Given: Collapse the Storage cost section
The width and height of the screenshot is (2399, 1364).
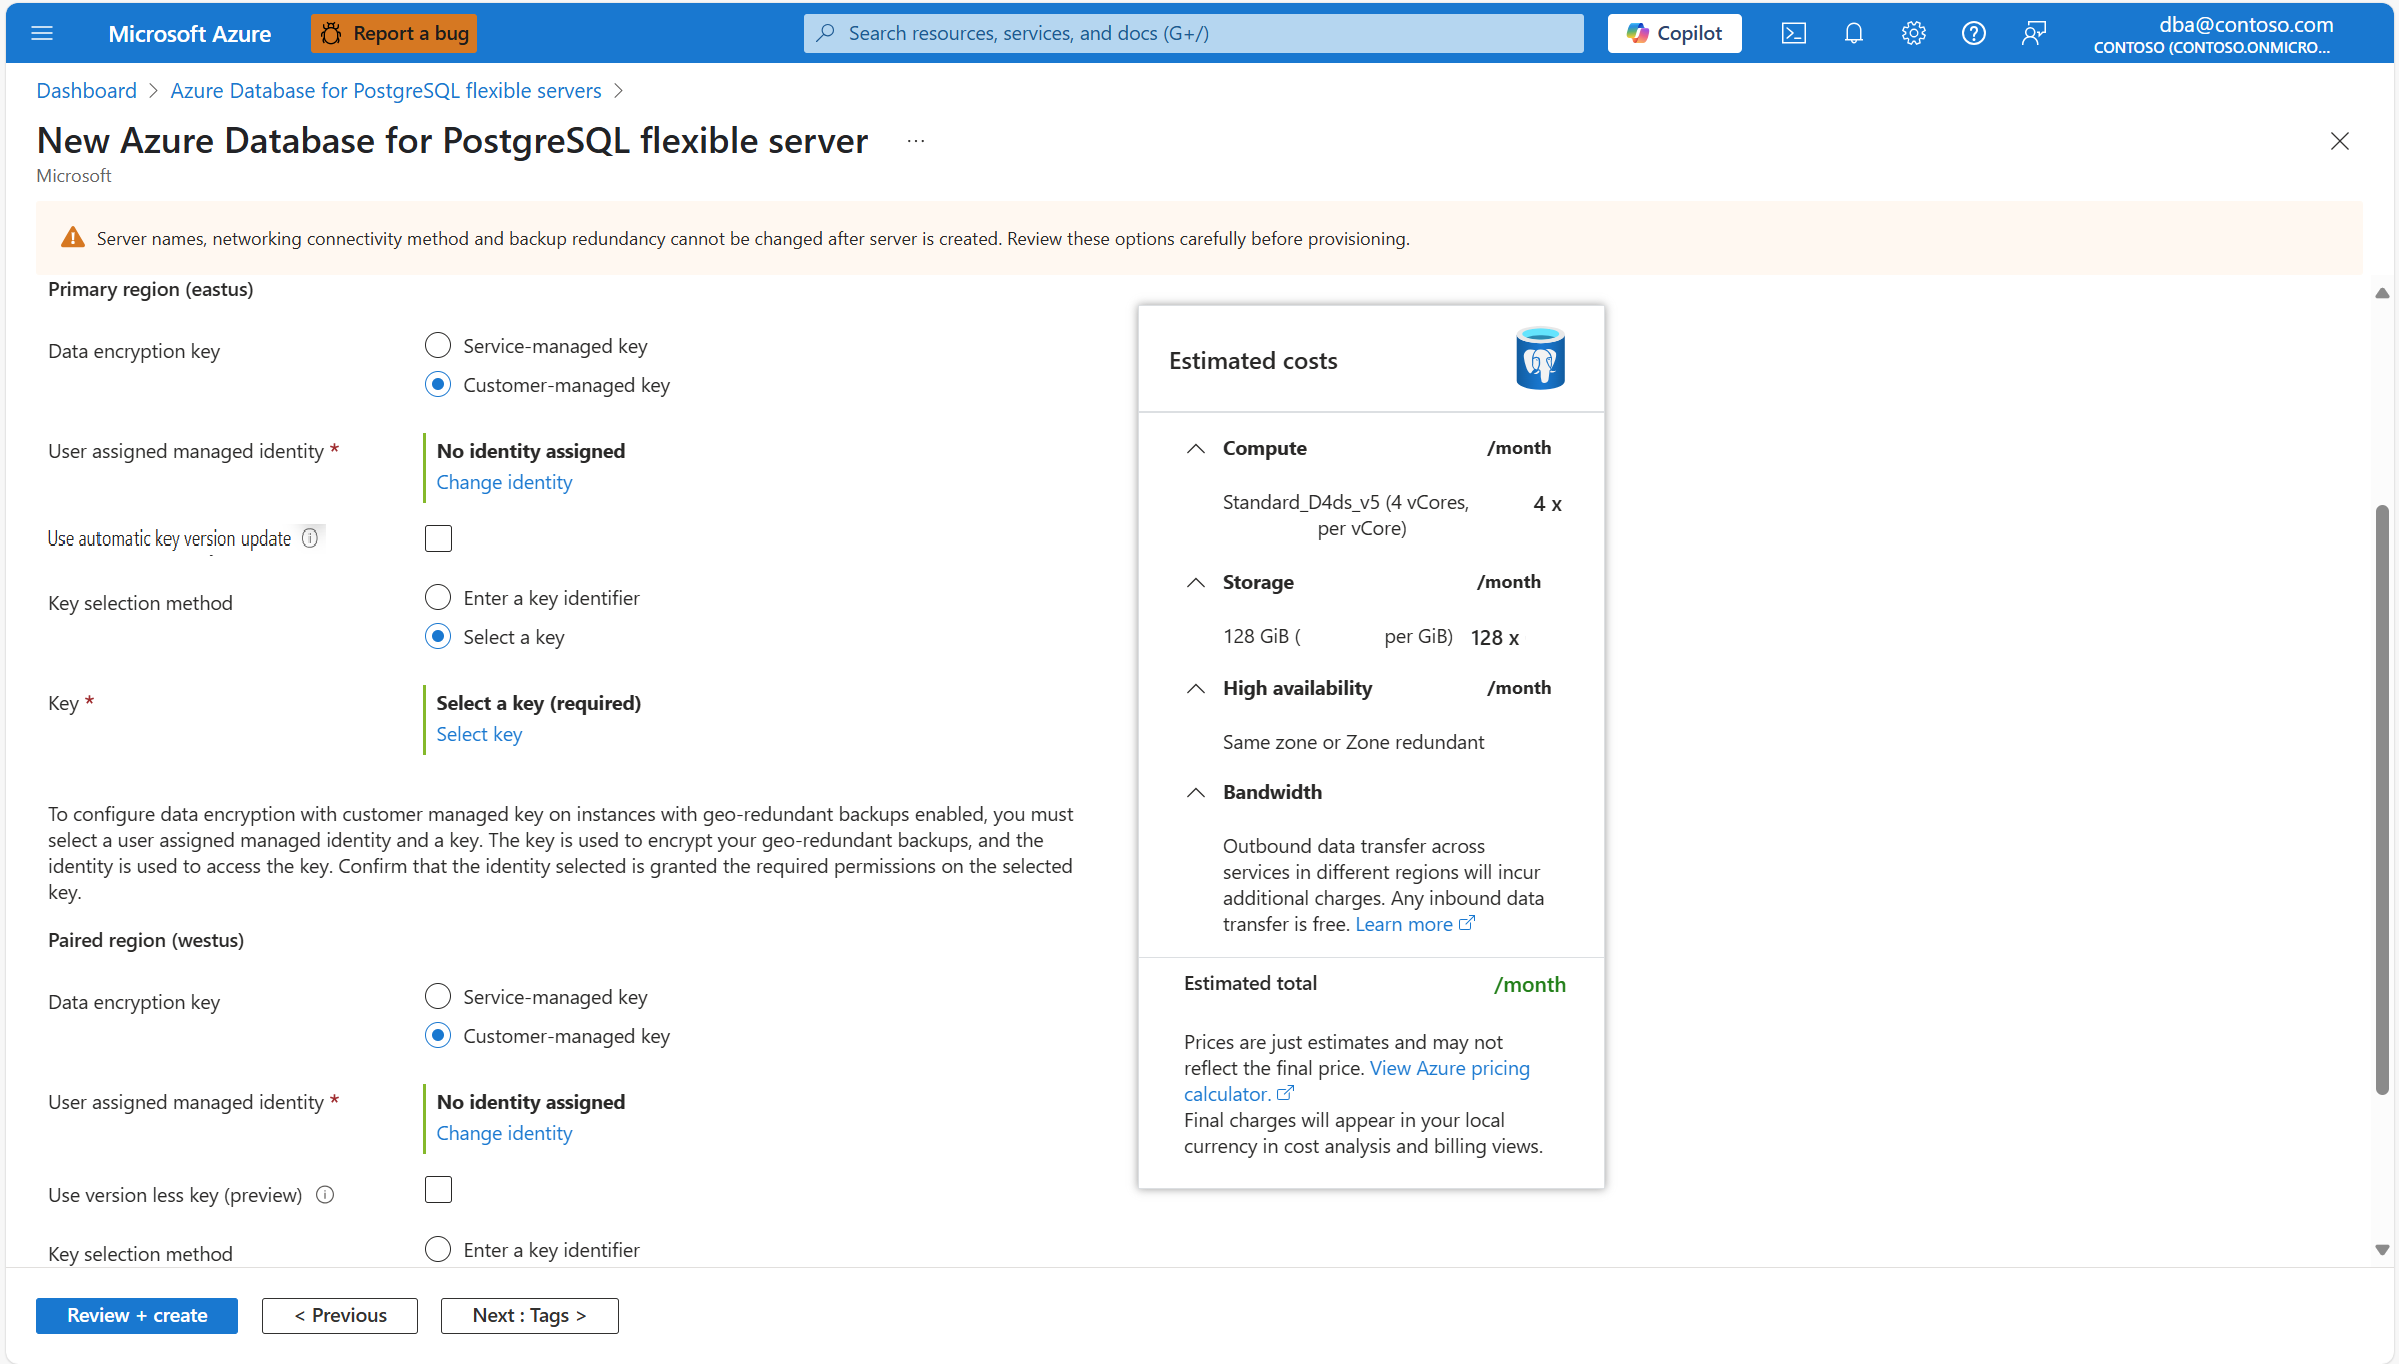Looking at the screenshot, I should (x=1195, y=582).
